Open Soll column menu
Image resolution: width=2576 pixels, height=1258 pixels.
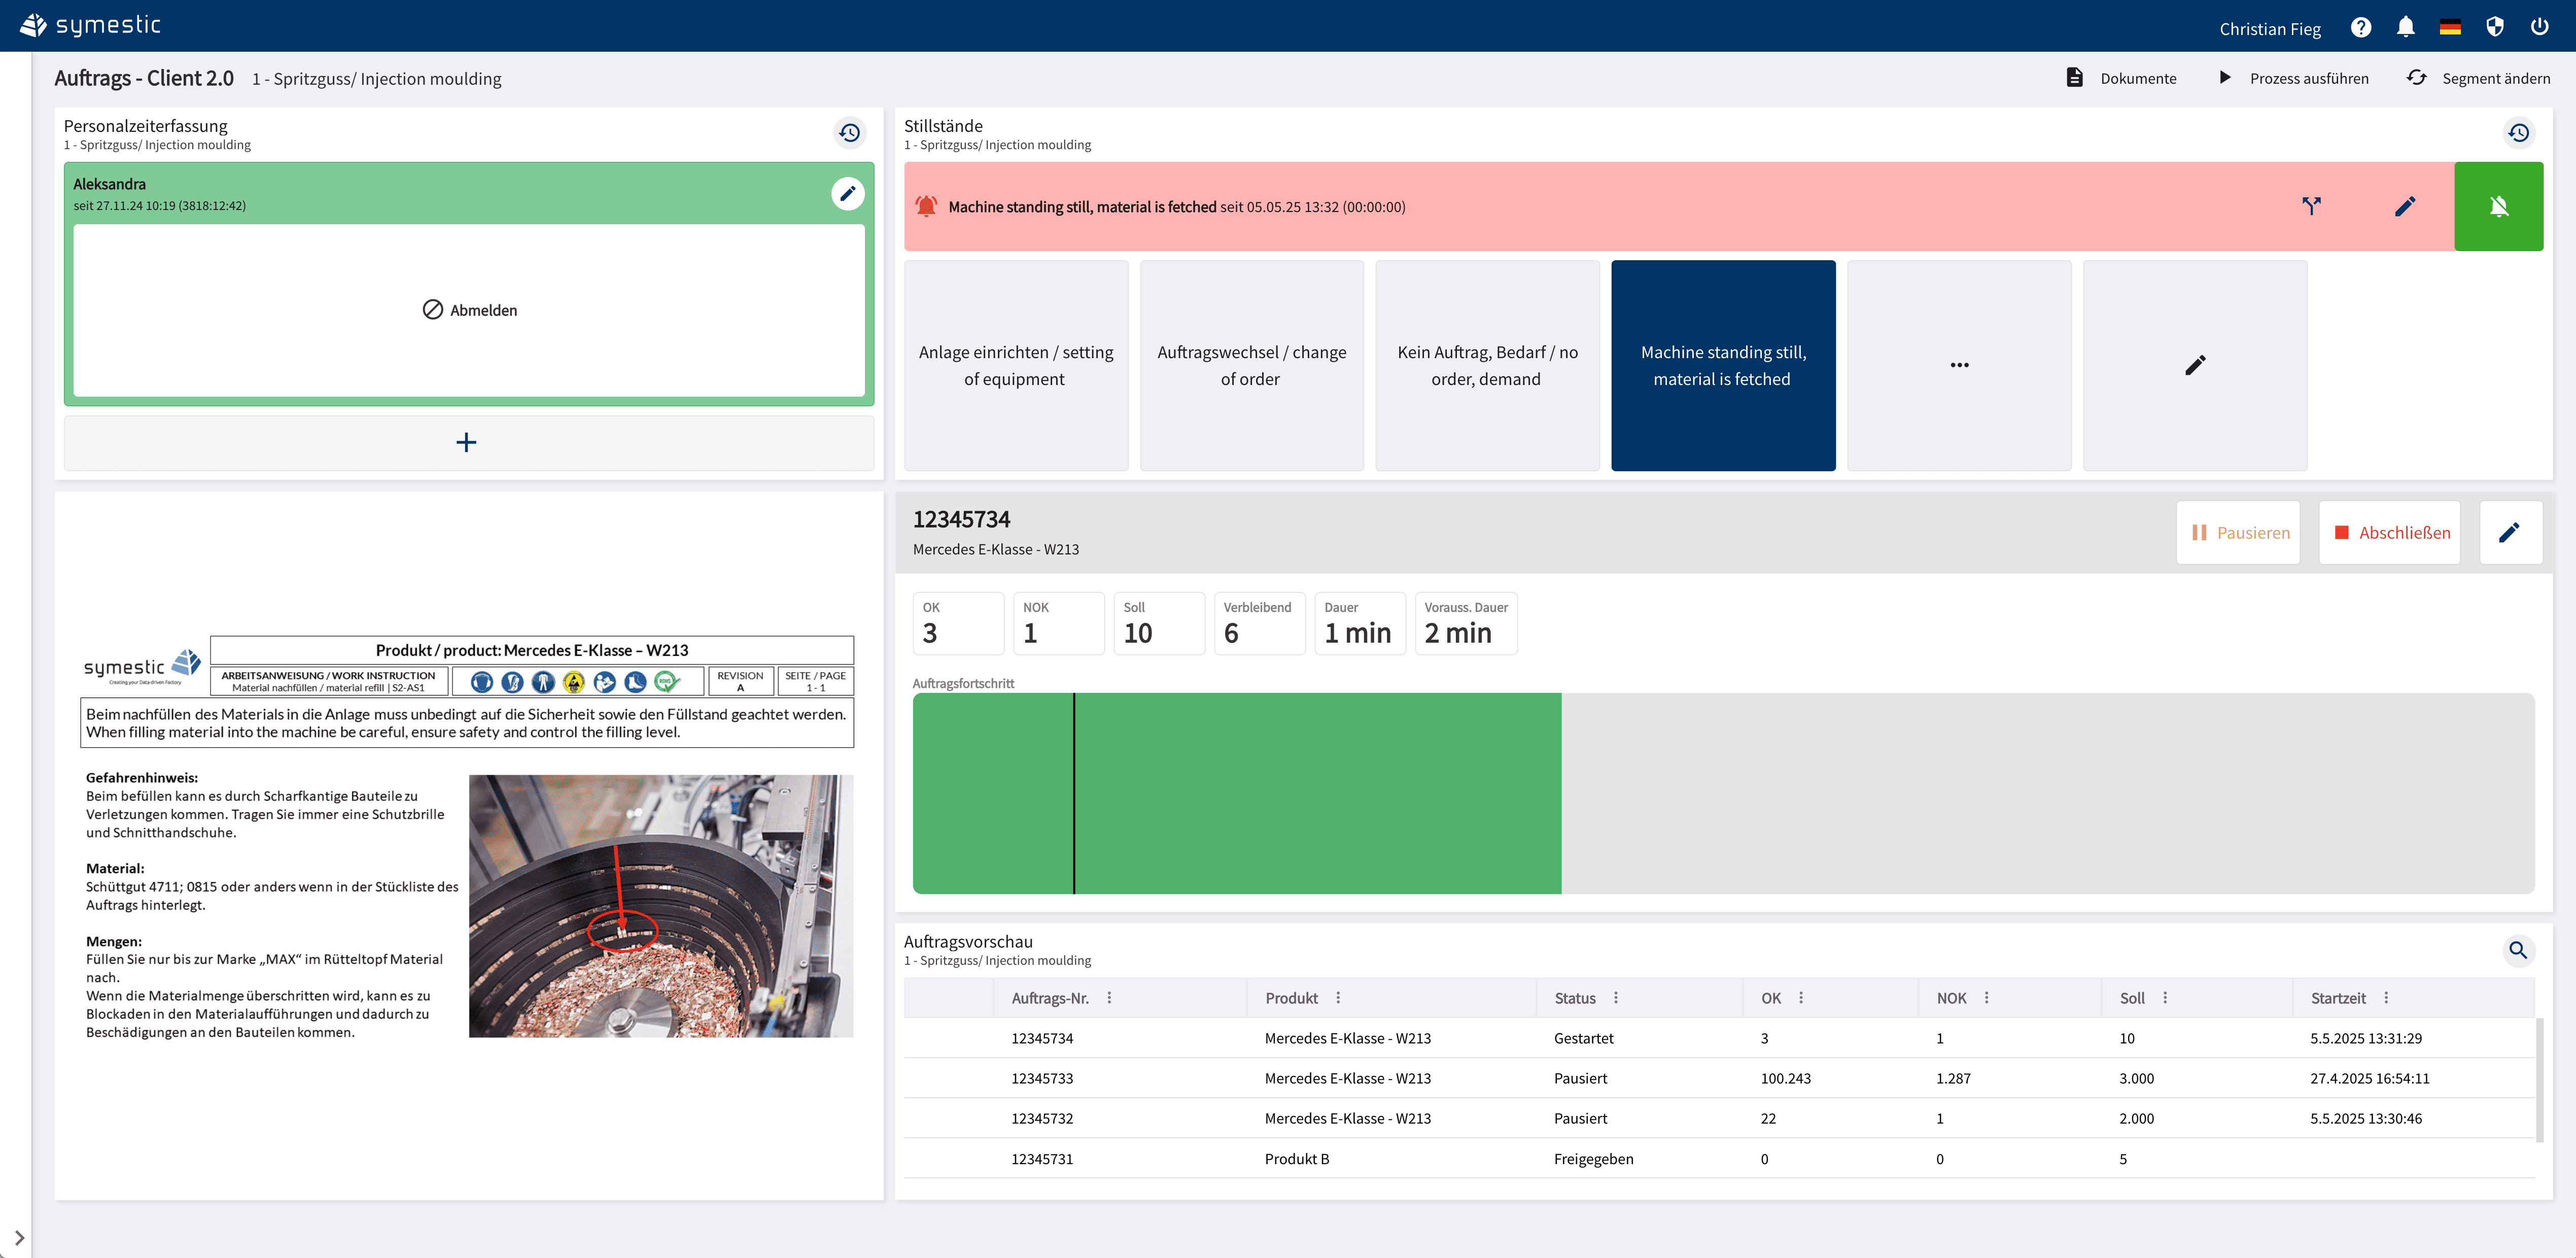coord(2165,998)
